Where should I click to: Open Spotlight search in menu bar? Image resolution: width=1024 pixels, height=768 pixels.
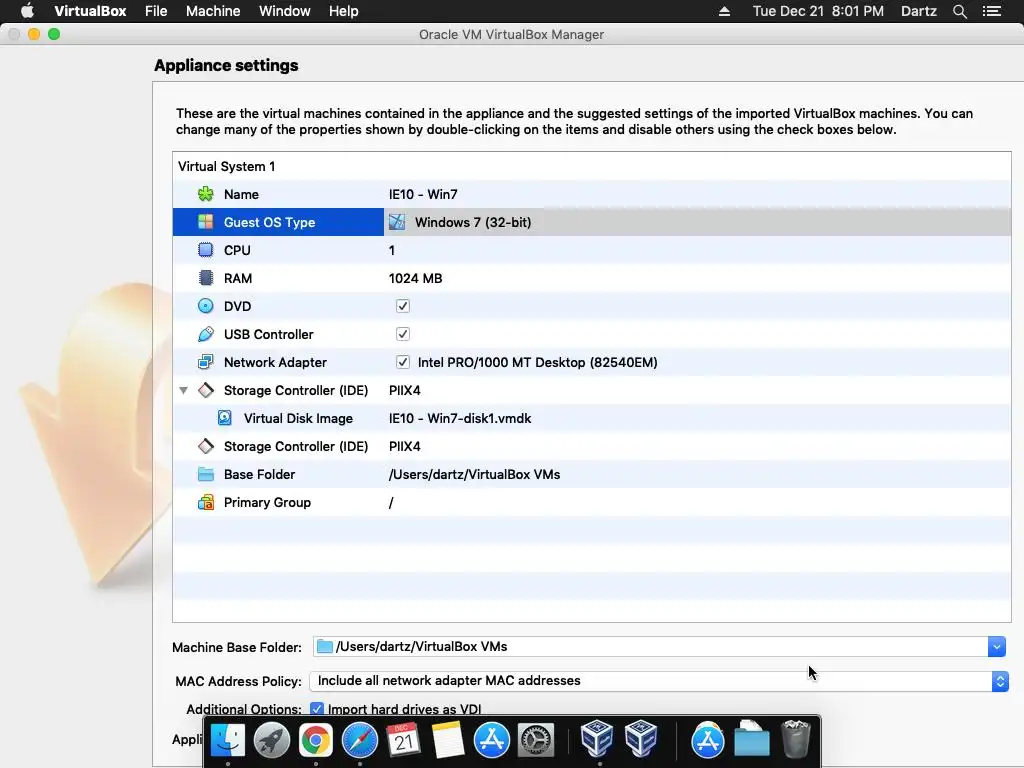(x=959, y=11)
